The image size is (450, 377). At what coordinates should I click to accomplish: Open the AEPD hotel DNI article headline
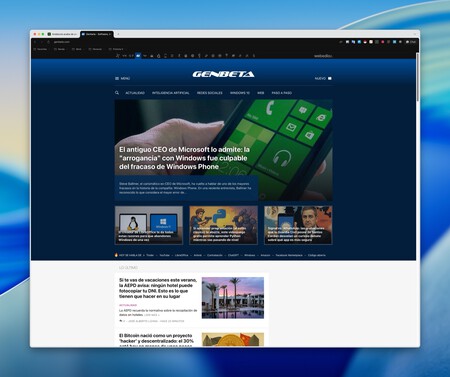(x=158, y=288)
